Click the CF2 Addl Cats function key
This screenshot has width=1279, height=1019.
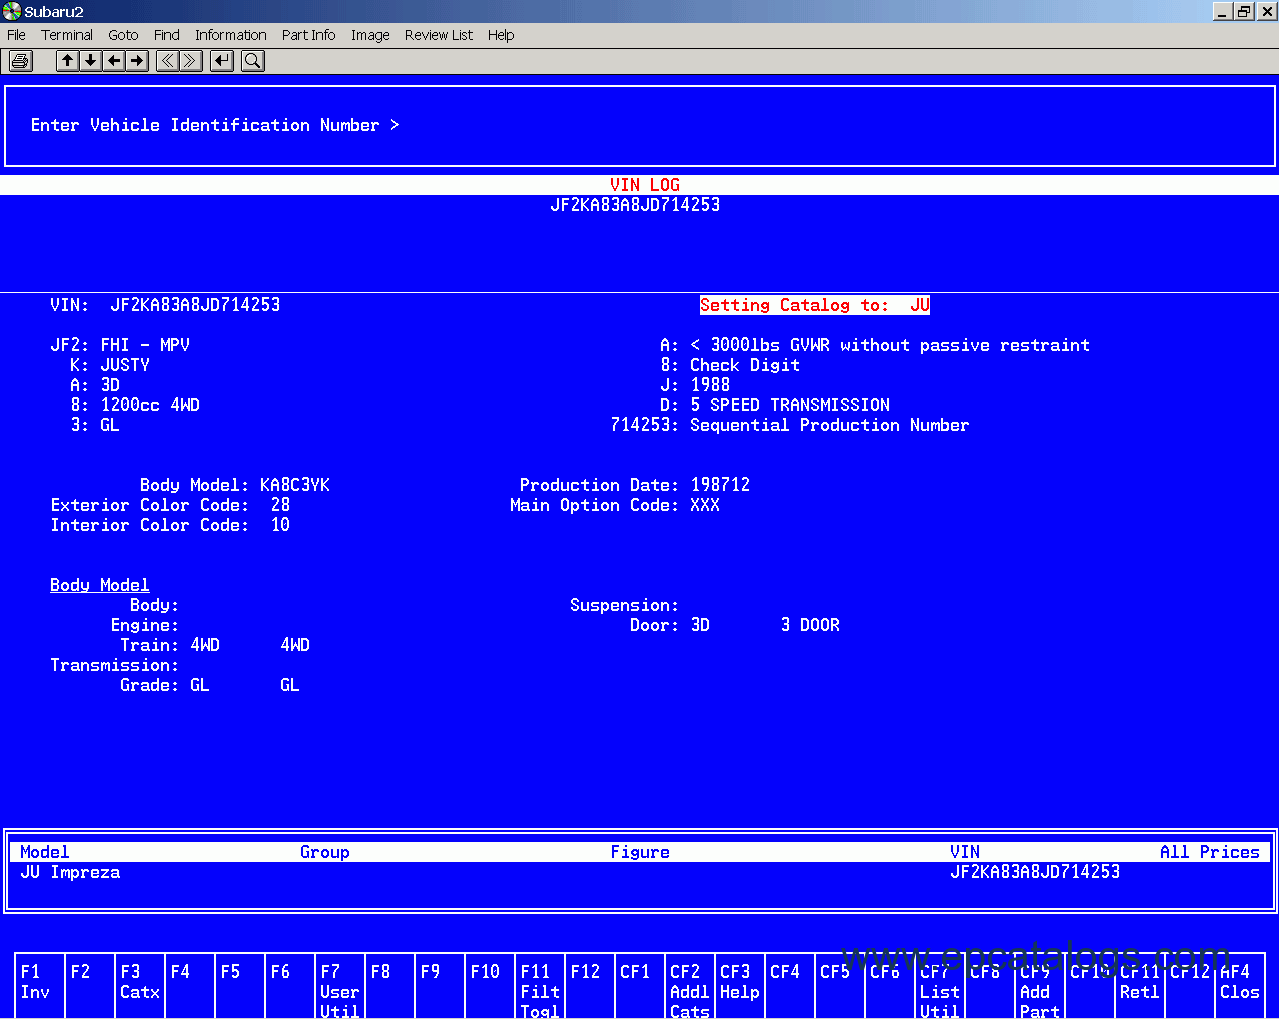(690, 986)
